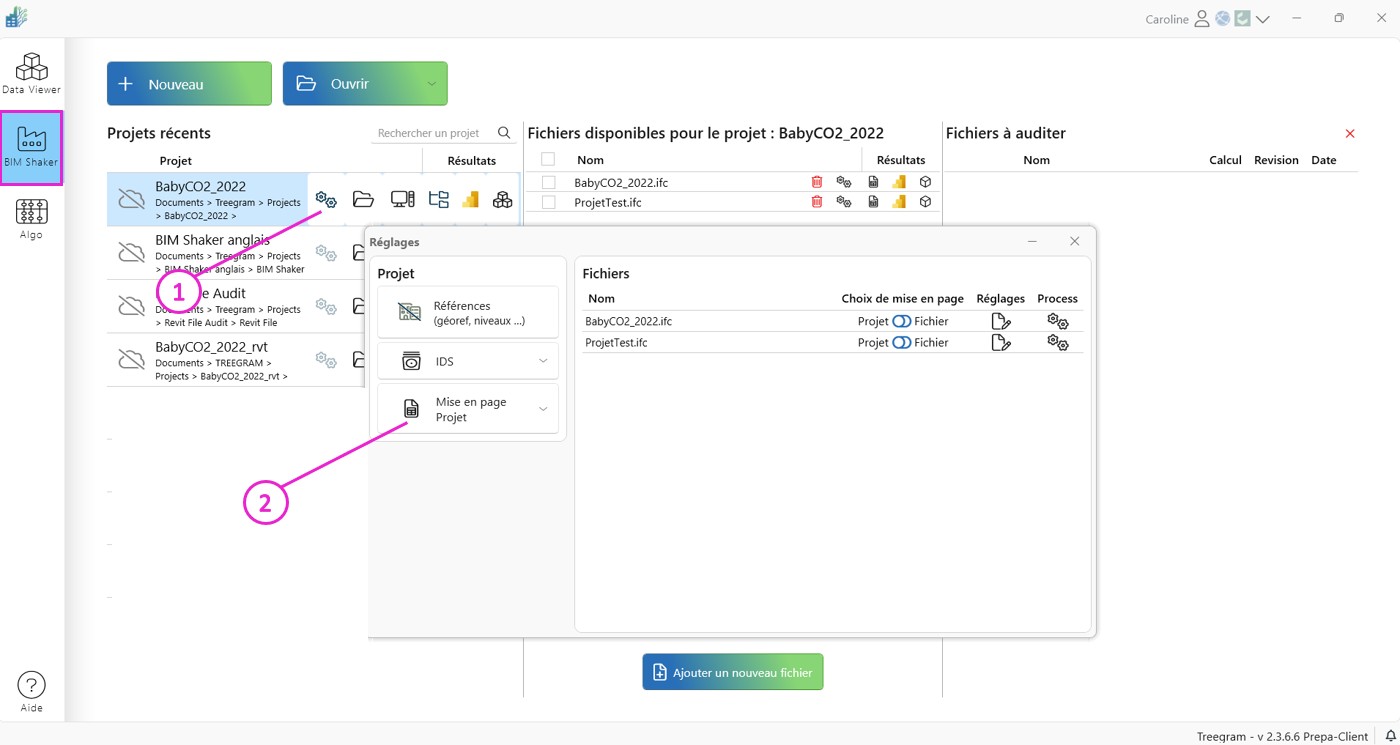Open Process gears for BabyCO2_2022.ifc in Réglages
This screenshot has height=745, width=1400.
1057,321
